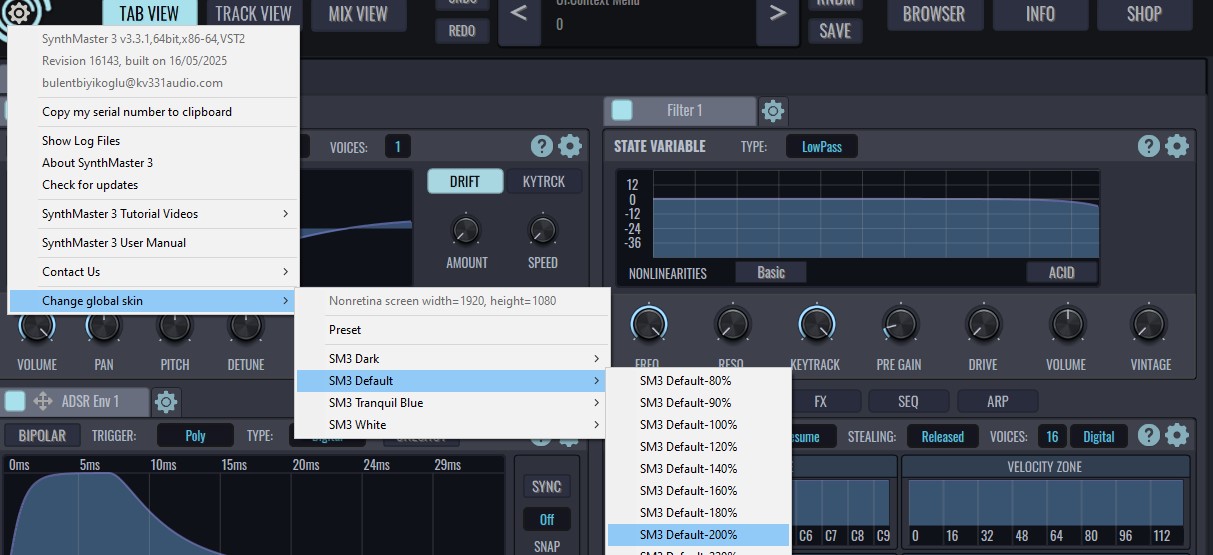
Task: Open the SHOP
Action: [1144, 14]
